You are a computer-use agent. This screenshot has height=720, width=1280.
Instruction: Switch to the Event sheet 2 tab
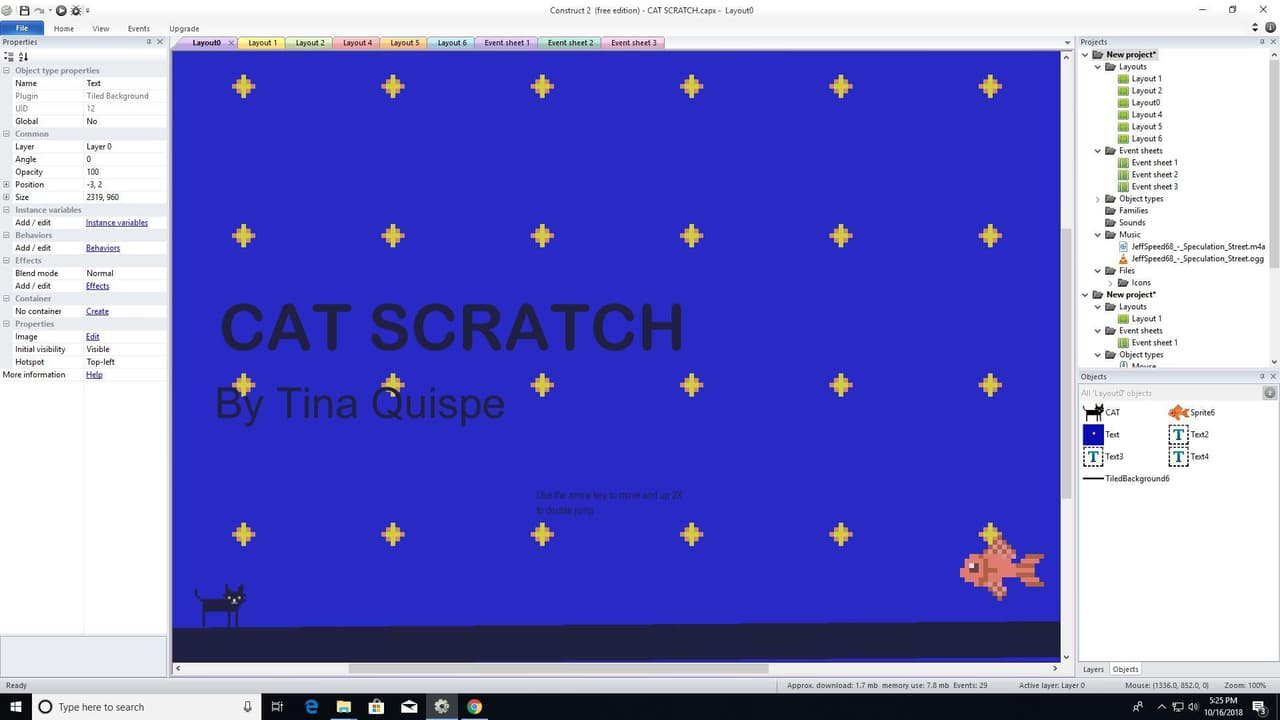pyautogui.click(x=570, y=43)
